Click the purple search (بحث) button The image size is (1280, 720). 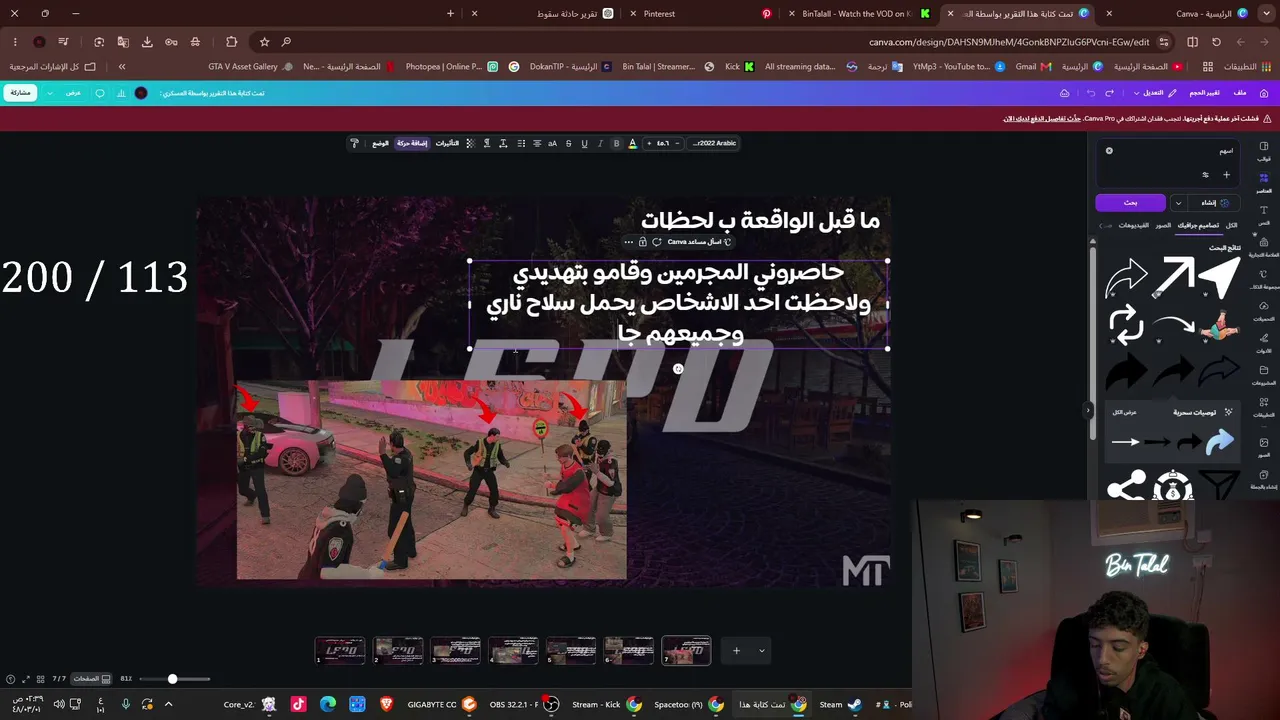point(1130,202)
